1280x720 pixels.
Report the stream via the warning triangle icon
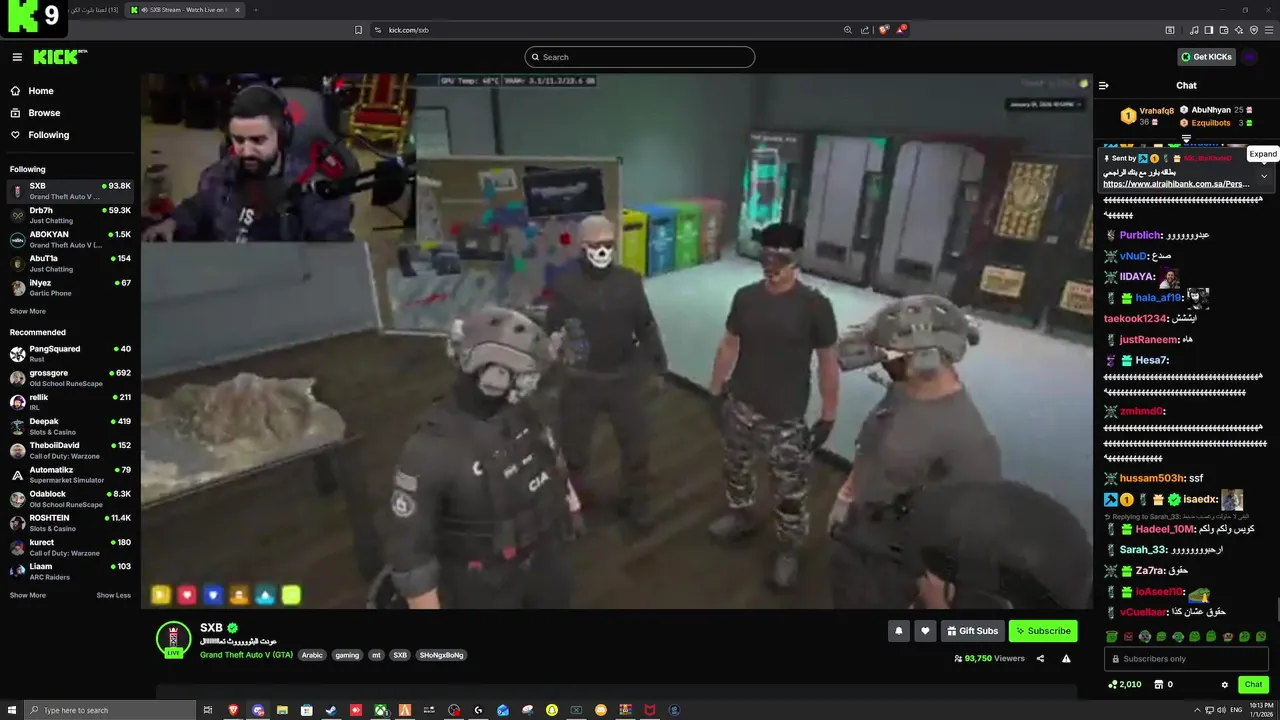[x=1066, y=658]
